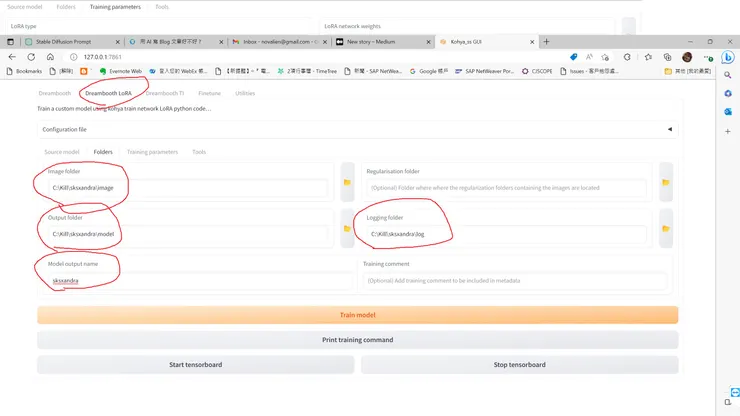Open the Bing chat sidebar button
This screenshot has width=740, height=416.
click(x=728, y=58)
